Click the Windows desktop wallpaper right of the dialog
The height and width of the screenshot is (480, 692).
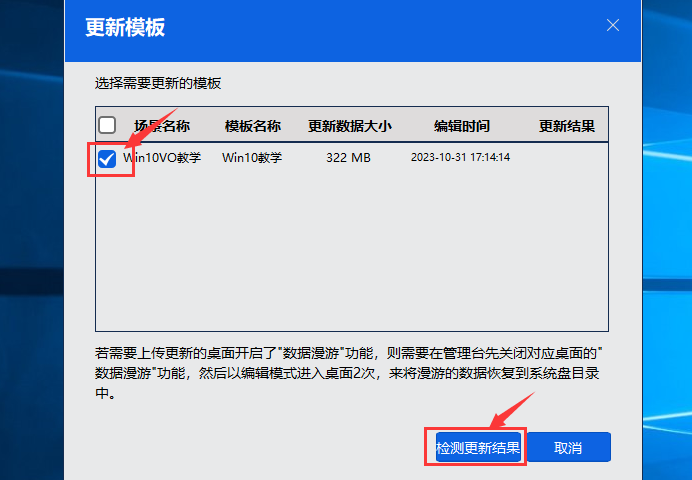pyautogui.click(x=667, y=250)
